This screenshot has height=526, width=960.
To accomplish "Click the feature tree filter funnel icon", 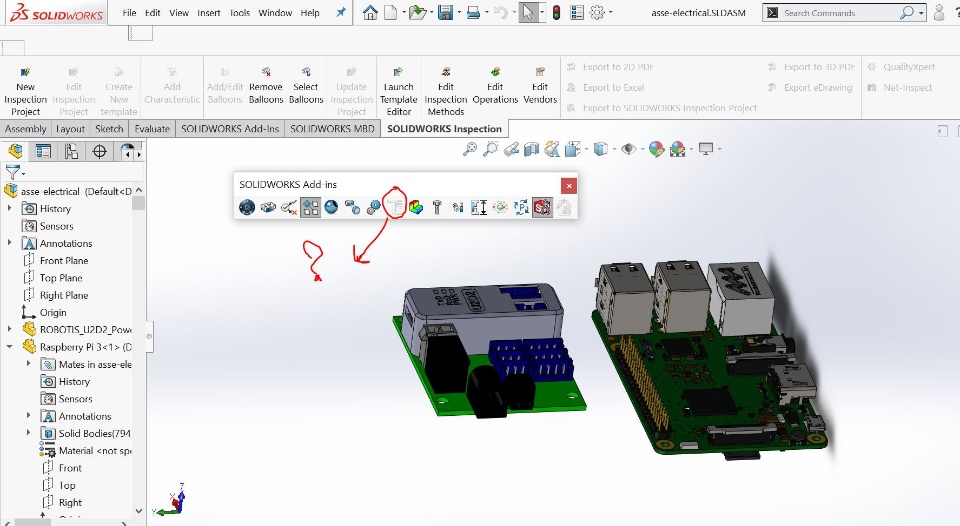I will coord(12,172).
